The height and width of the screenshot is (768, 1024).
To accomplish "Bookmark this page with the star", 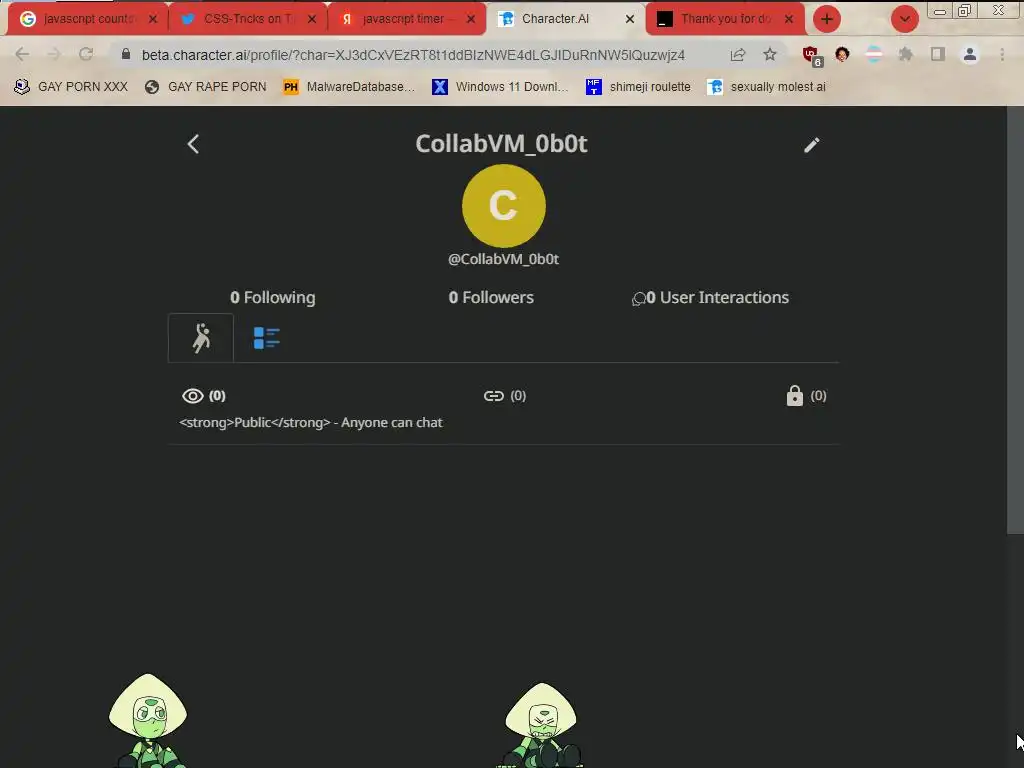I will pyautogui.click(x=770, y=54).
